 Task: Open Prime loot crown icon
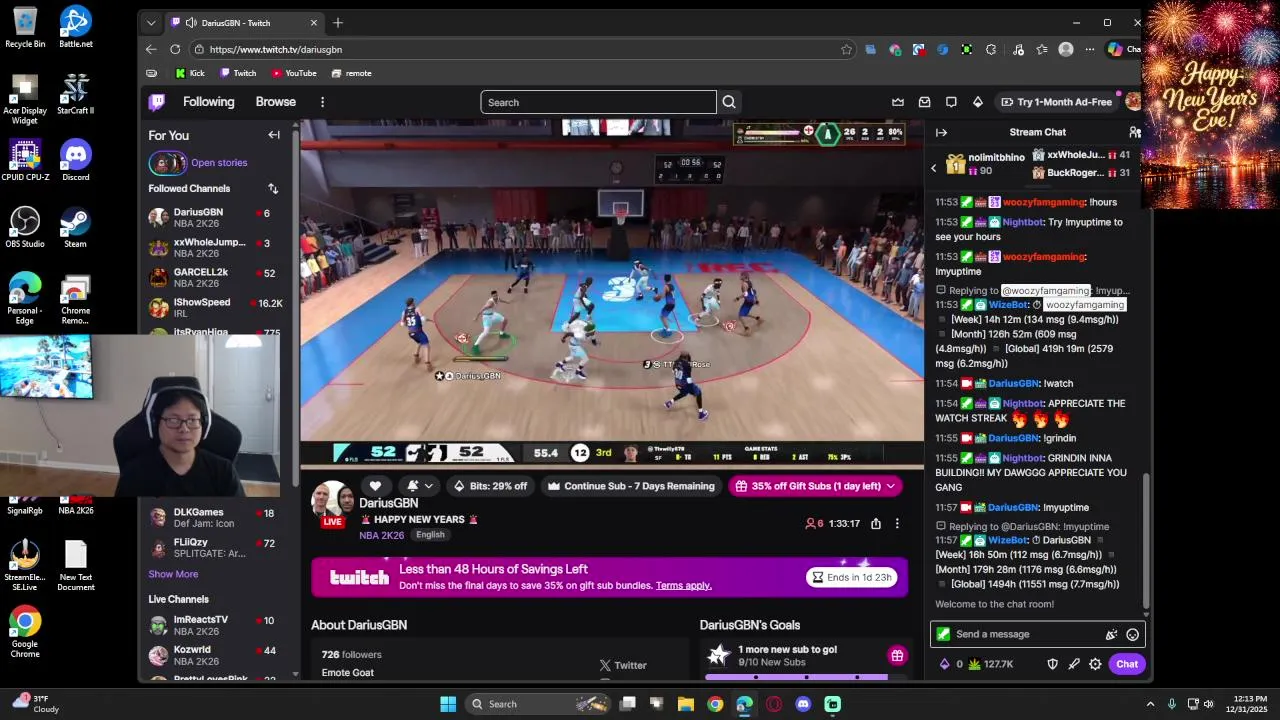898,102
